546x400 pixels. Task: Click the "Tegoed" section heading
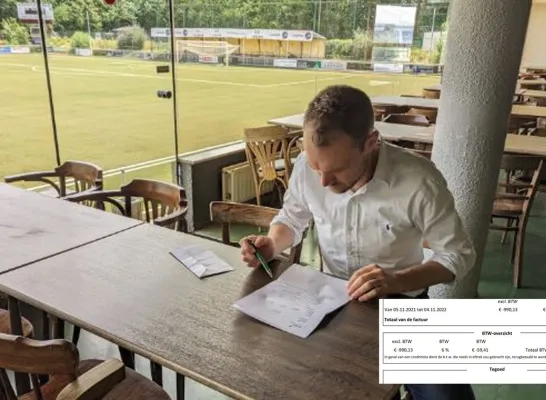point(497,369)
